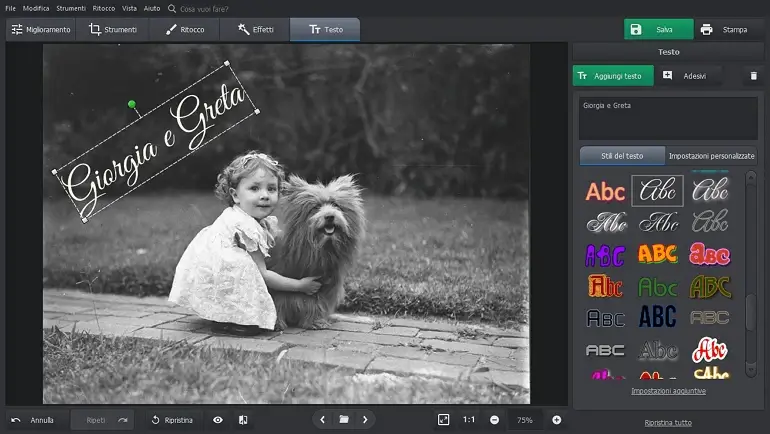
Task: Switch to the Ritocco toolbar tab
Action: 185,29
